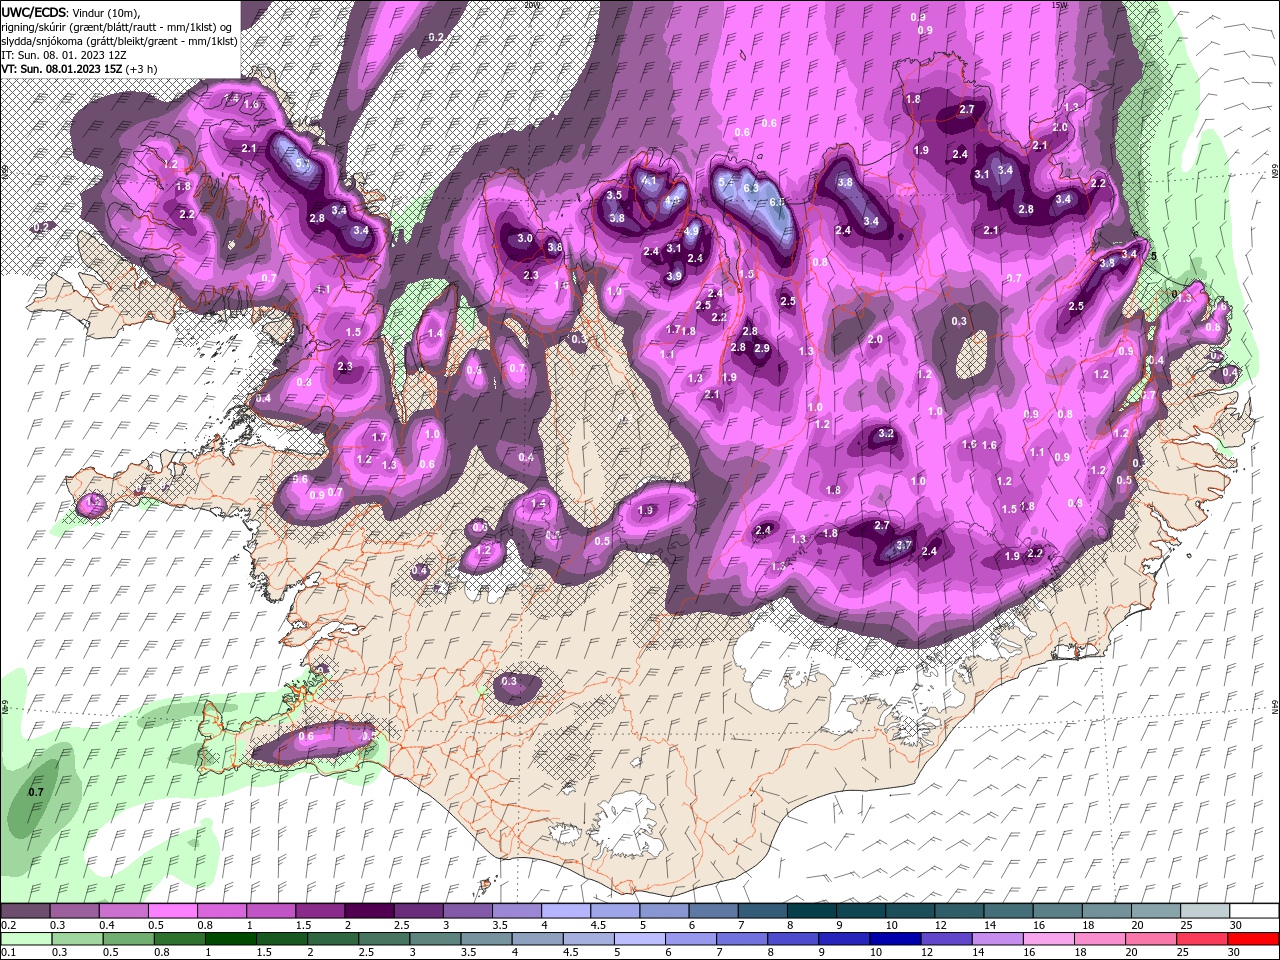The image size is (1280, 960).
Task: Click the 'rigning/skúrir' description line in the header
Action: 117,27
